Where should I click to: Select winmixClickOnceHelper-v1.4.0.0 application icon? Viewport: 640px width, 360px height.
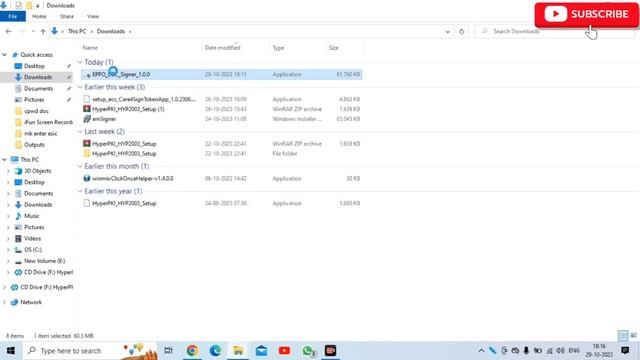tap(87, 178)
